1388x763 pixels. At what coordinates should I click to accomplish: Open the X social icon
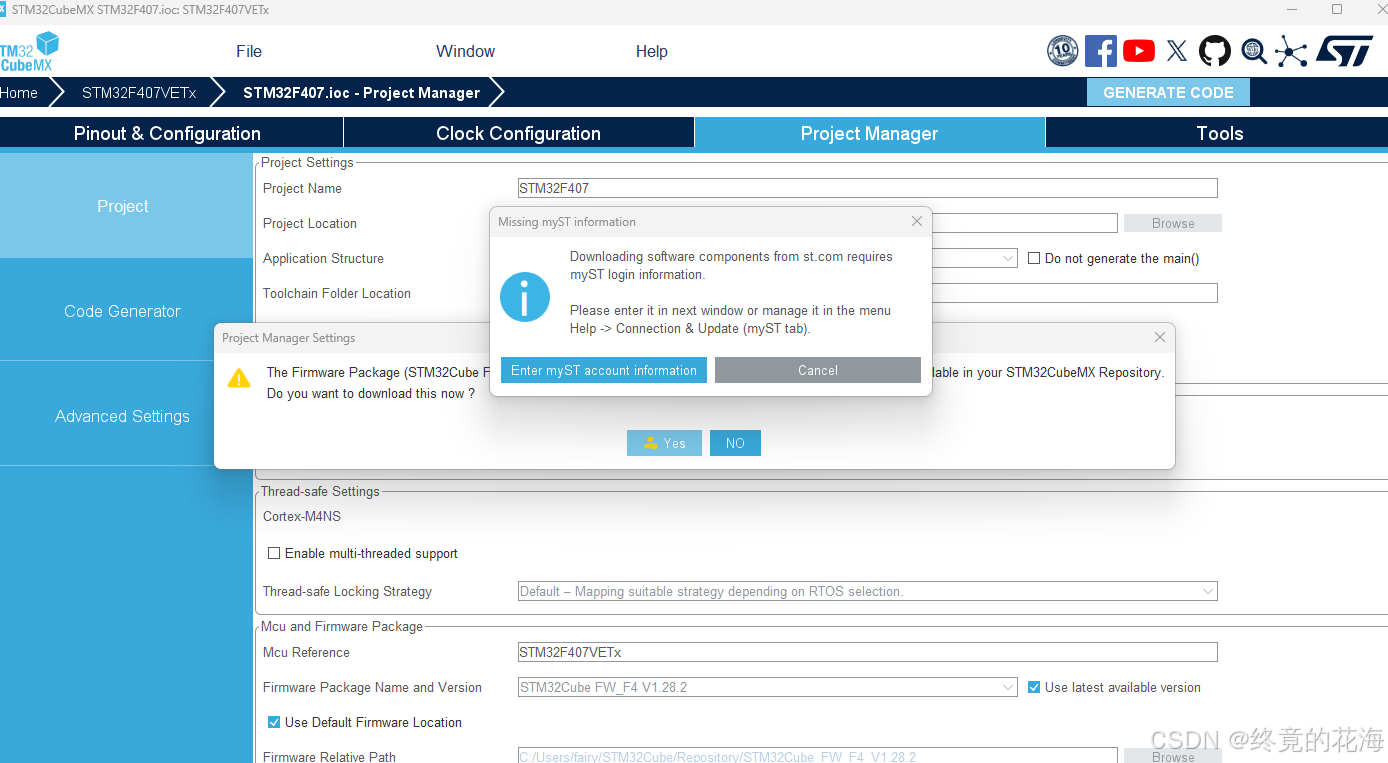[1177, 51]
